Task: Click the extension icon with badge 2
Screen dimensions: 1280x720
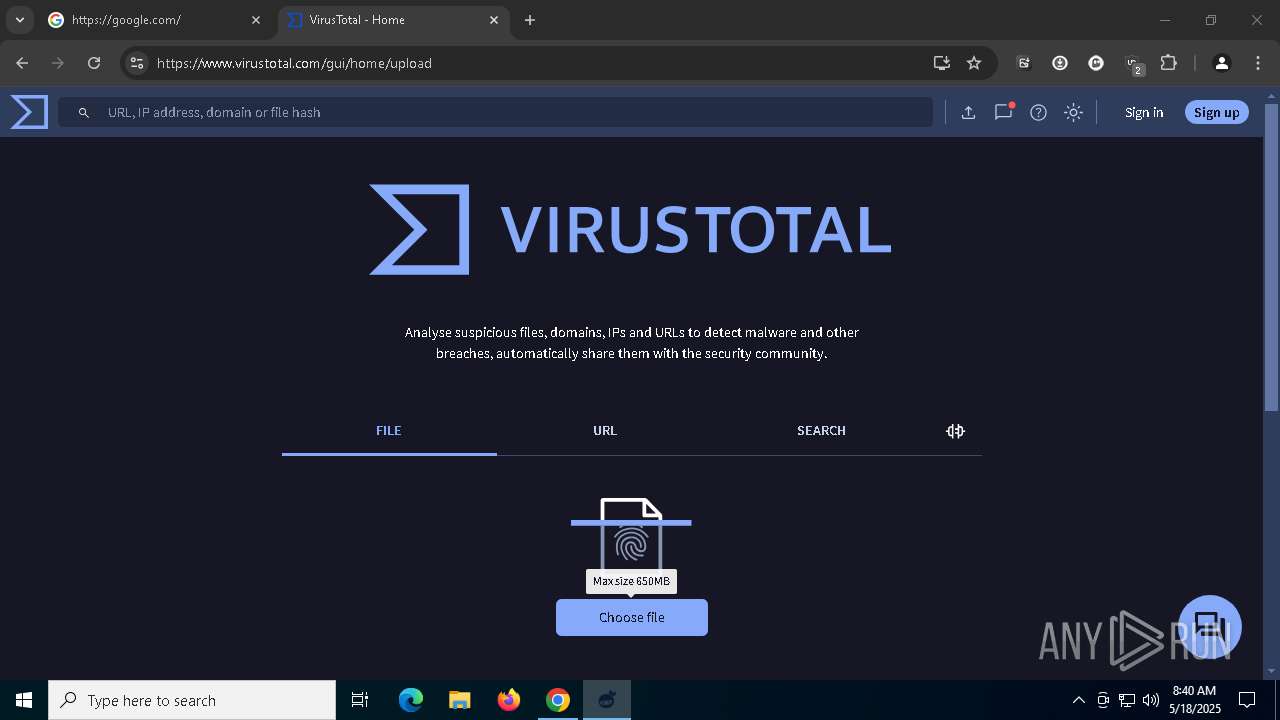Action: click(x=1134, y=64)
